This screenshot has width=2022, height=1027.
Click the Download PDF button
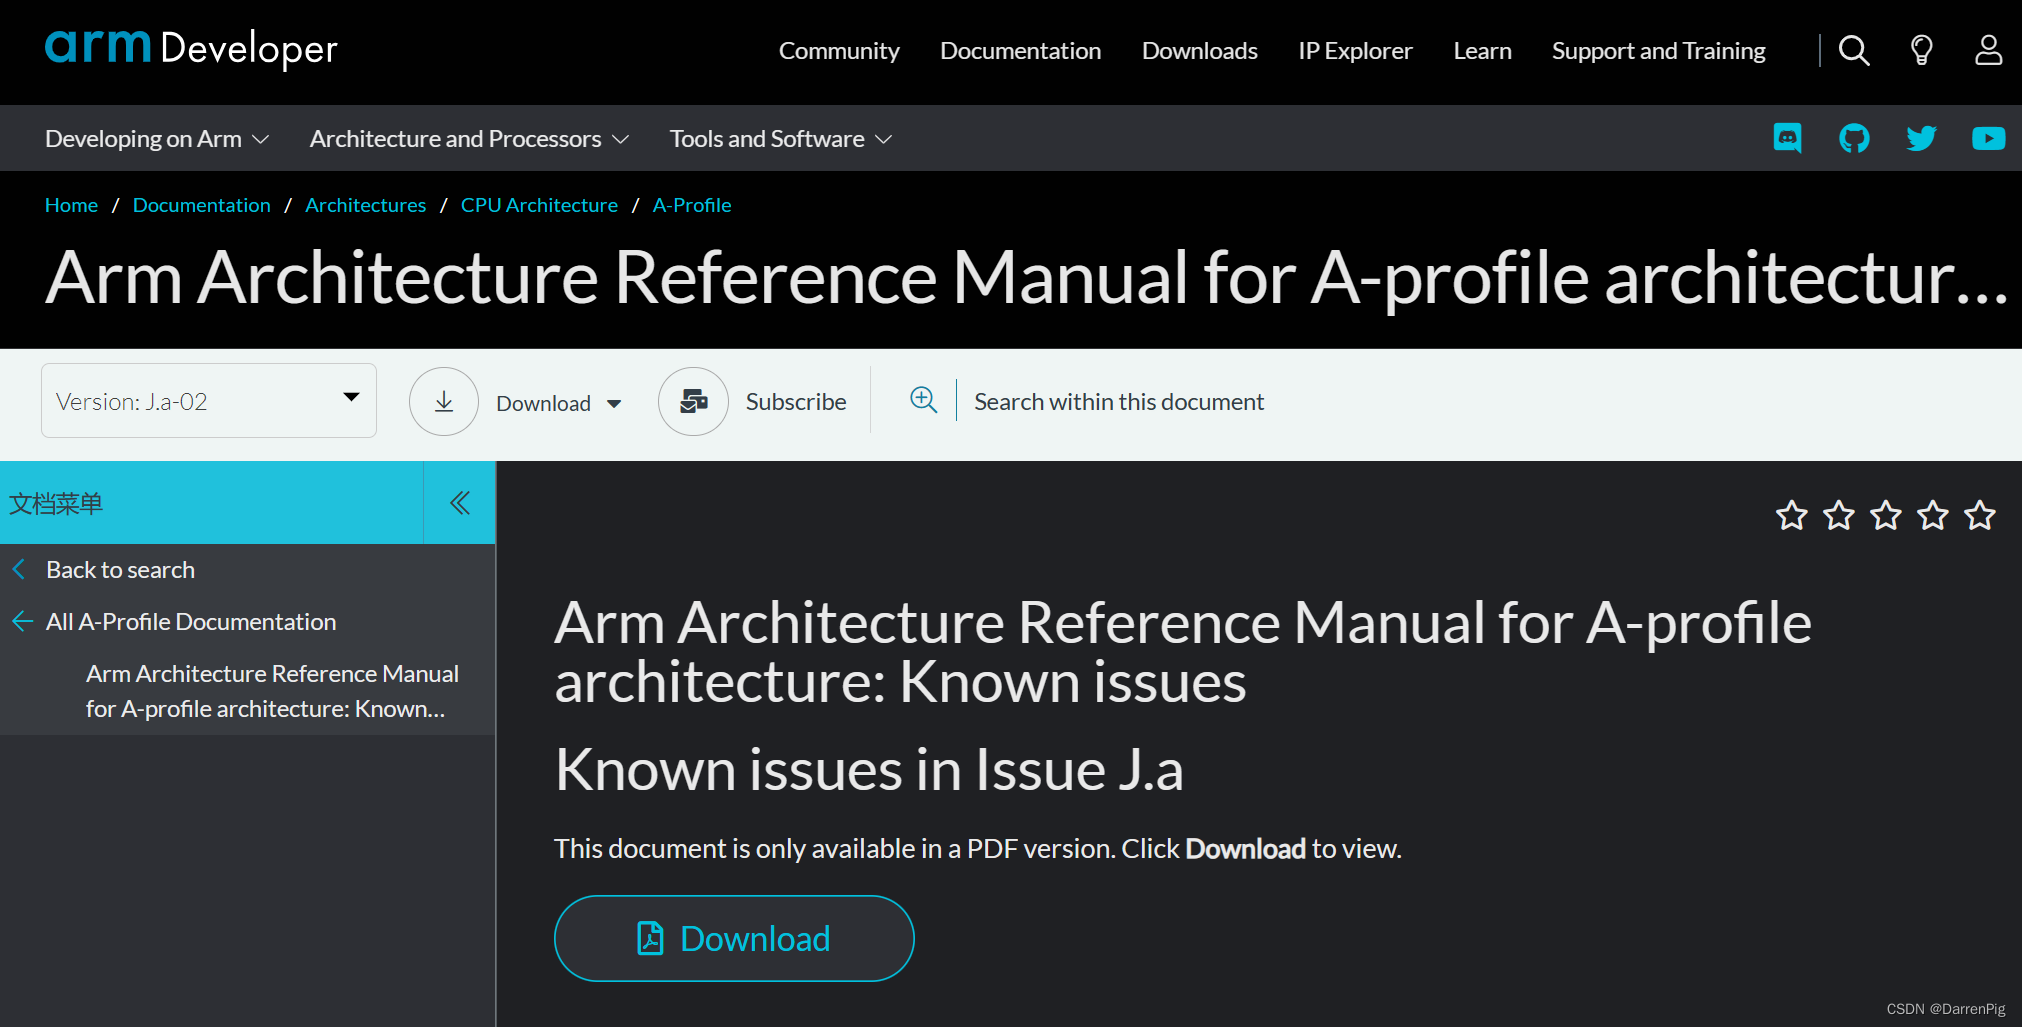(733, 938)
